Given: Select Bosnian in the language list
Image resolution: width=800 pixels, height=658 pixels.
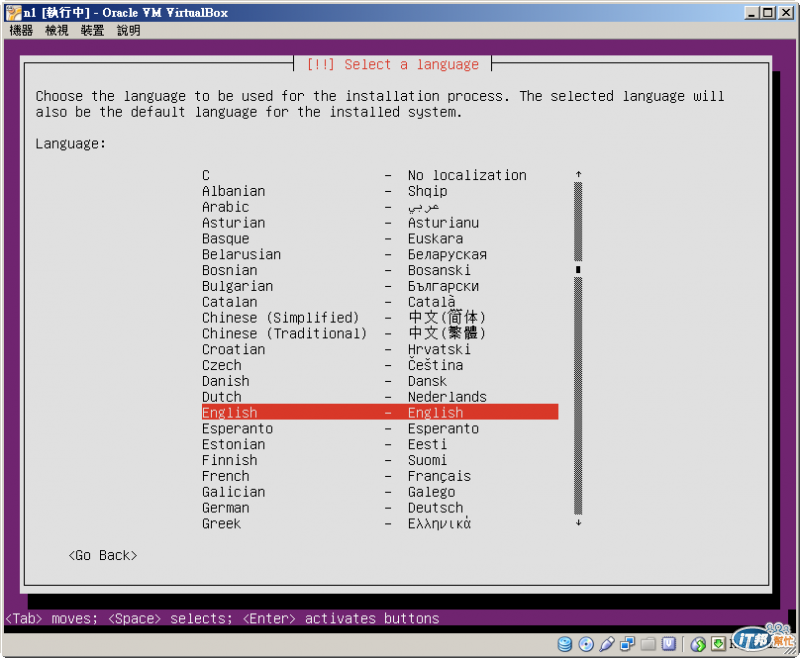Looking at the screenshot, I should (x=380, y=270).
